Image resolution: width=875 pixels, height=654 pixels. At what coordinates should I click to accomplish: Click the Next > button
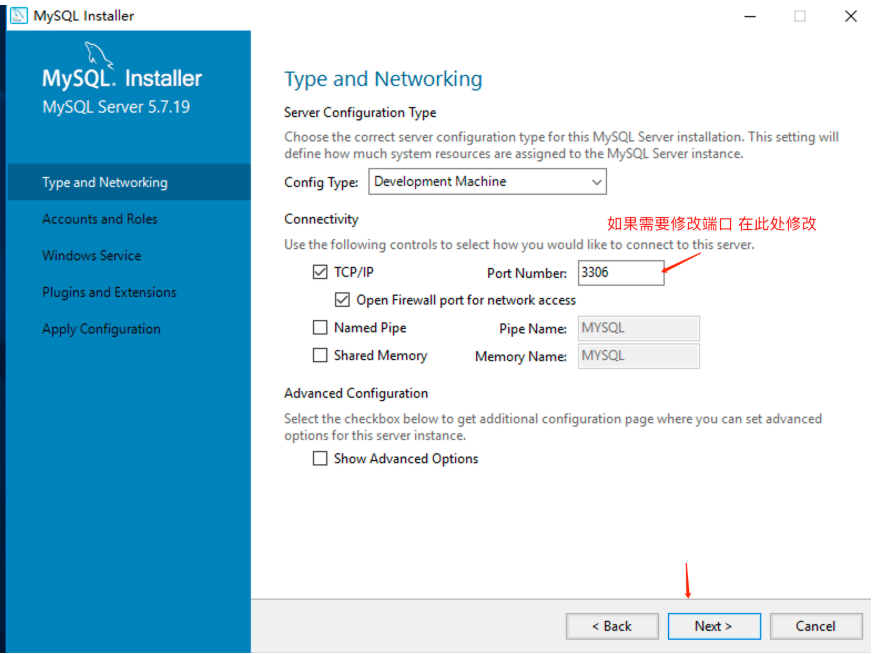point(714,626)
